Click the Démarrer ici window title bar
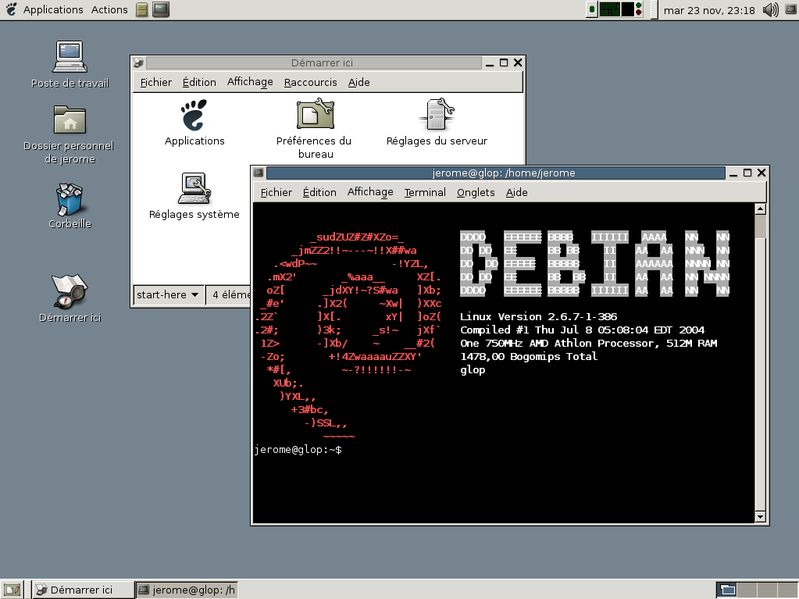This screenshot has height=599, width=799. point(314,63)
